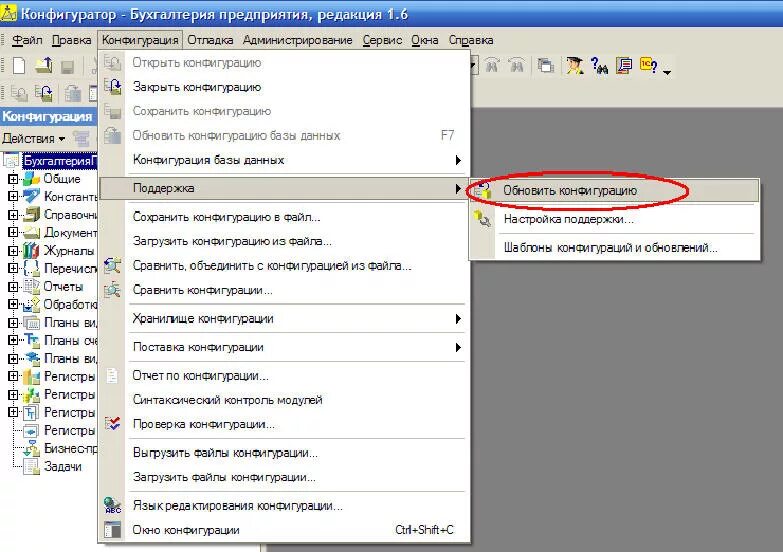Select Настройка поддержки... in submenu
The height and width of the screenshot is (552, 783).
(614, 219)
